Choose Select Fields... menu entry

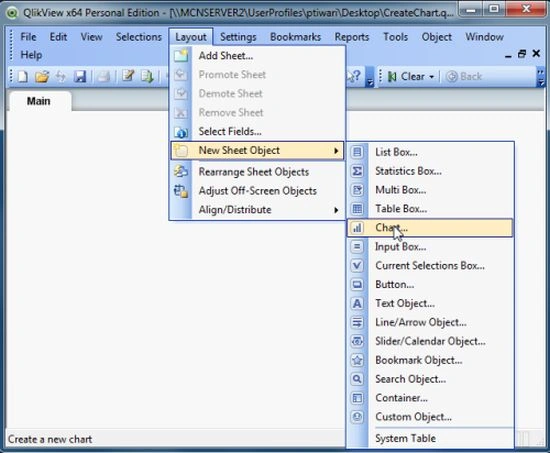pyautogui.click(x=257, y=132)
